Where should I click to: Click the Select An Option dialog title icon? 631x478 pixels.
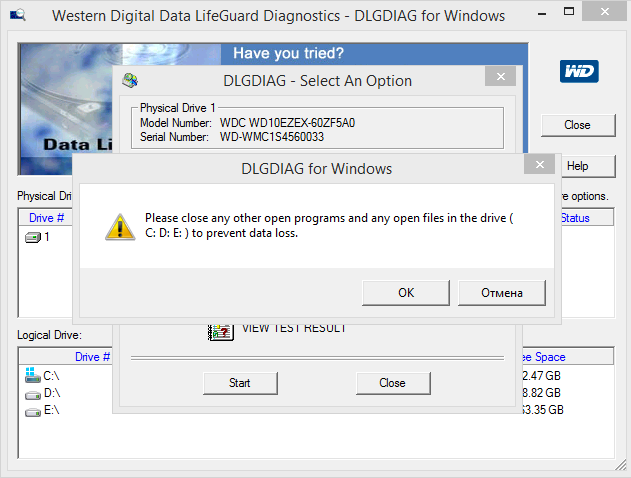coord(130,80)
